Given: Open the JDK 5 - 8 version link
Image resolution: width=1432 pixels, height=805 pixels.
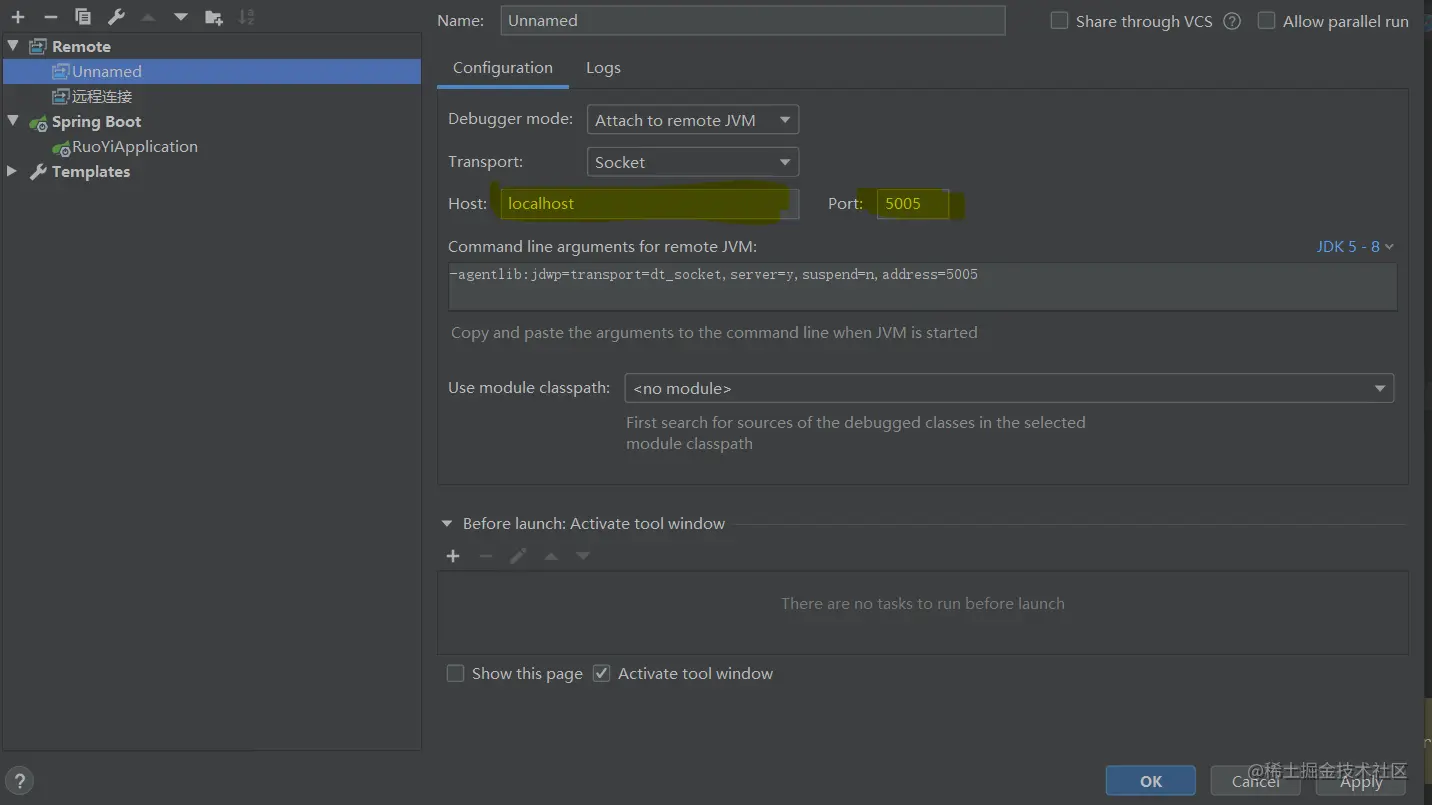Looking at the screenshot, I should click(1354, 246).
